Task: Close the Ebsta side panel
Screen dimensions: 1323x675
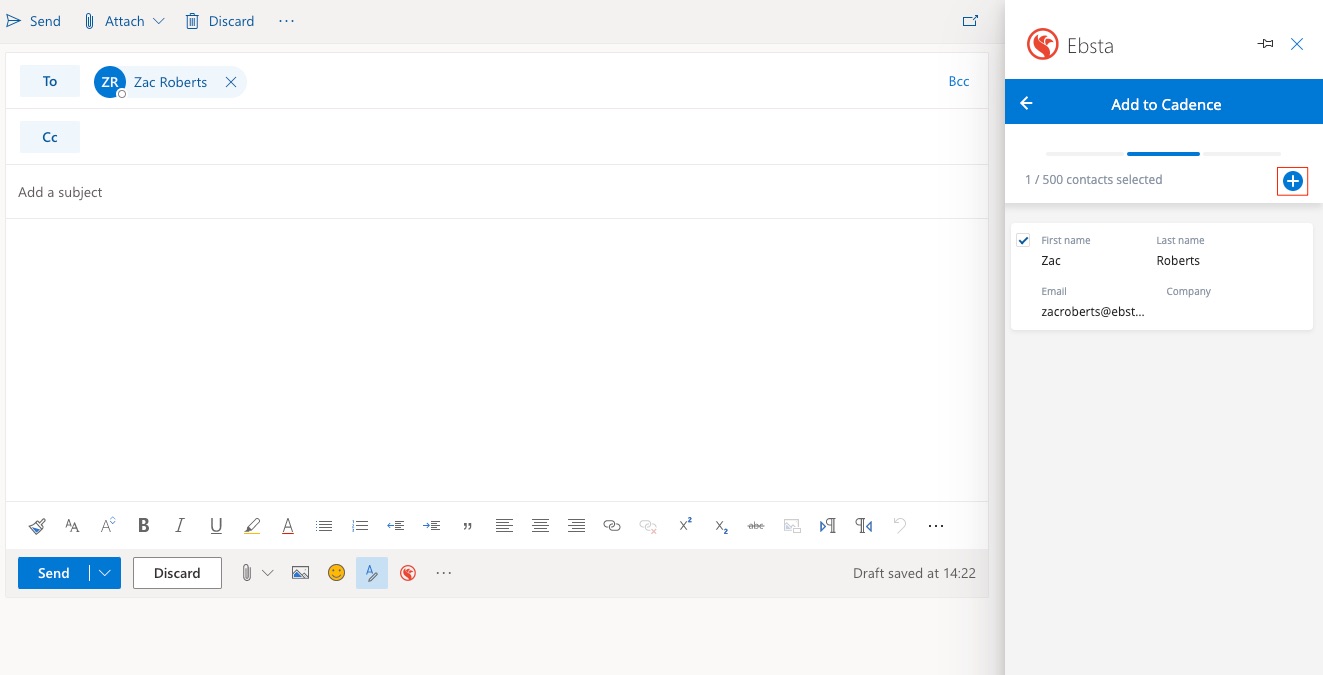Action: point(1297,44)
